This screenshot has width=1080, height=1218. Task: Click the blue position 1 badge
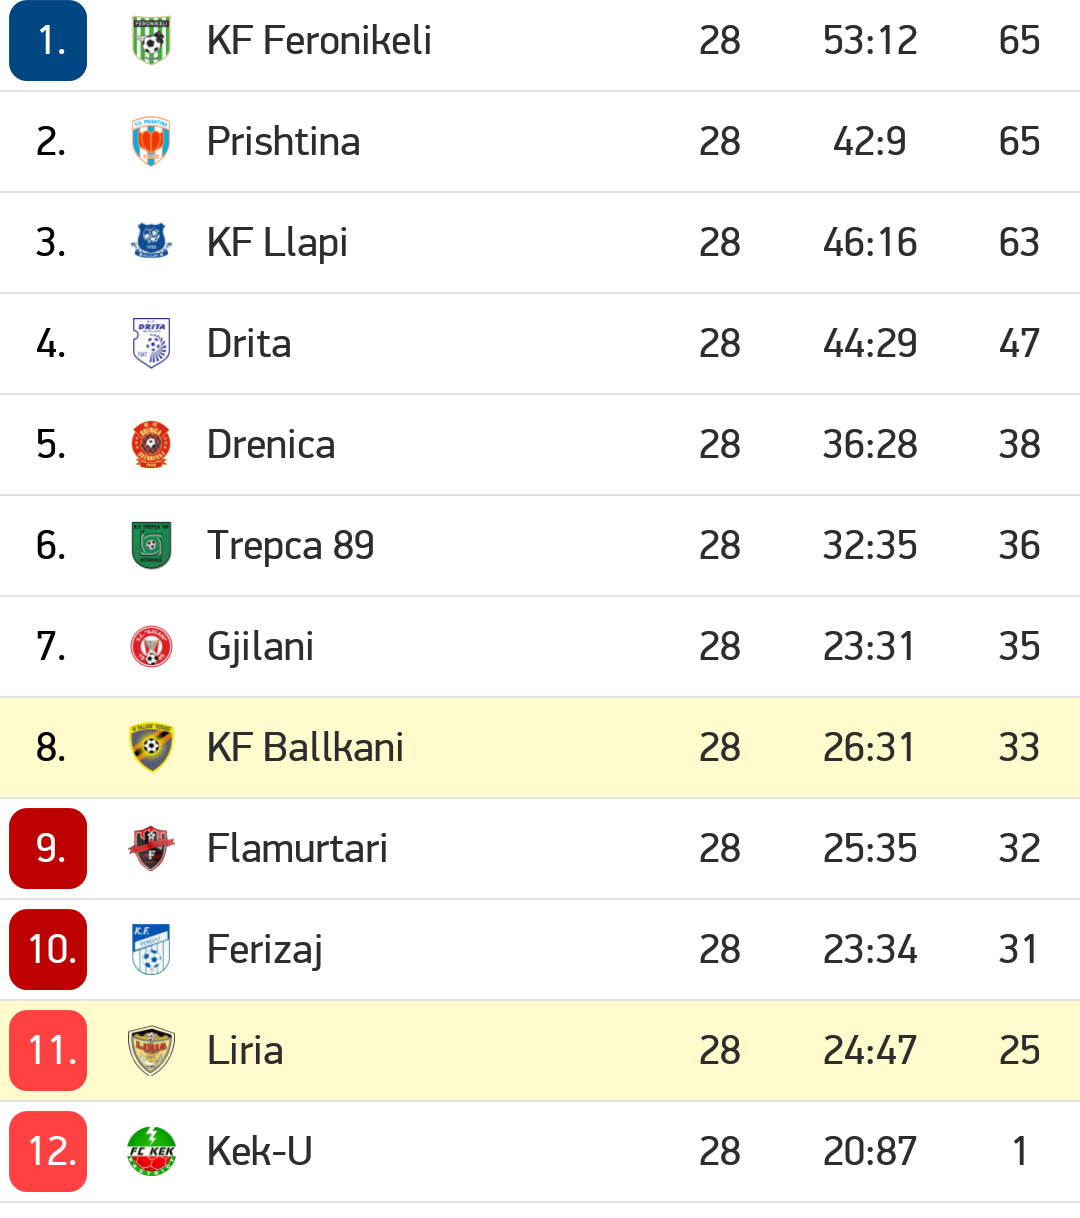pyautogui.click(x=48, y=41)
